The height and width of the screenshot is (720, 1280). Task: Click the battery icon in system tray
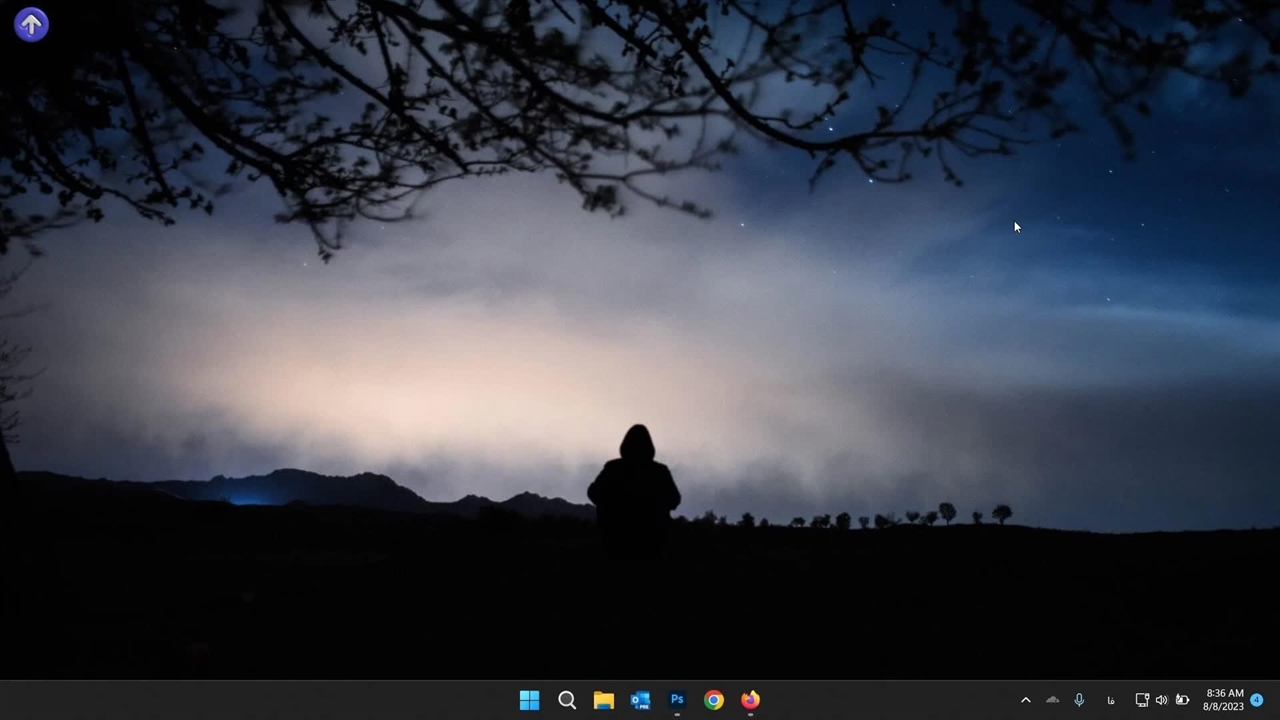(1182, 700)
